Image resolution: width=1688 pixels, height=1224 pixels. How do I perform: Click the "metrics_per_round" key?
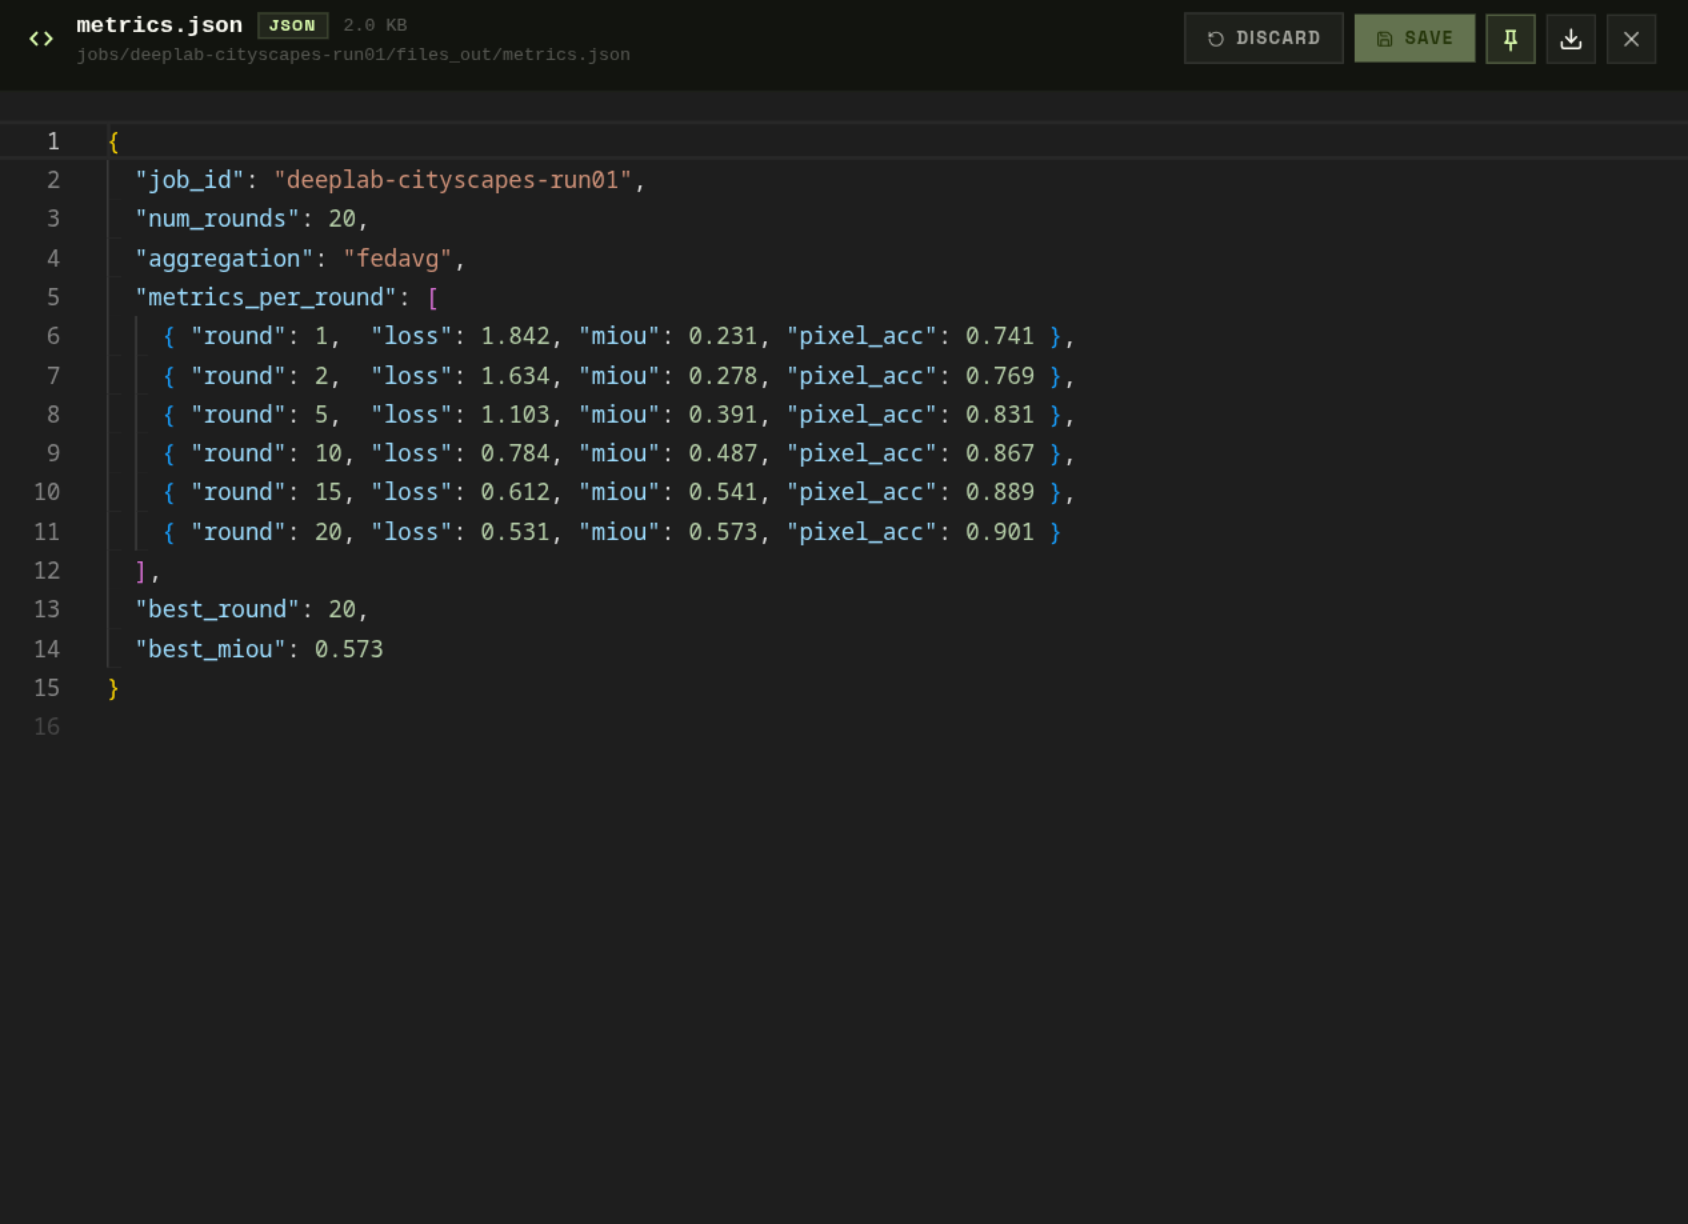pyautogui.click(x=266, y=297)
